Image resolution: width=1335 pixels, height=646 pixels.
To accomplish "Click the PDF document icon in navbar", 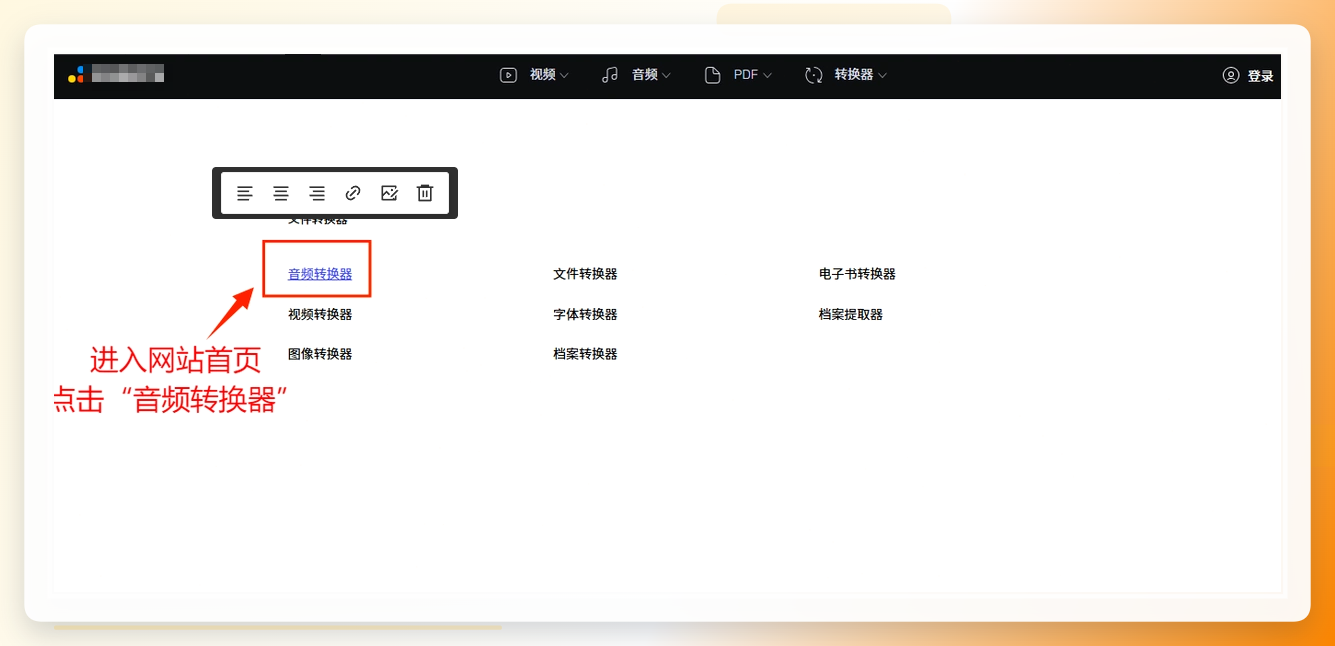I will point(712,75).
